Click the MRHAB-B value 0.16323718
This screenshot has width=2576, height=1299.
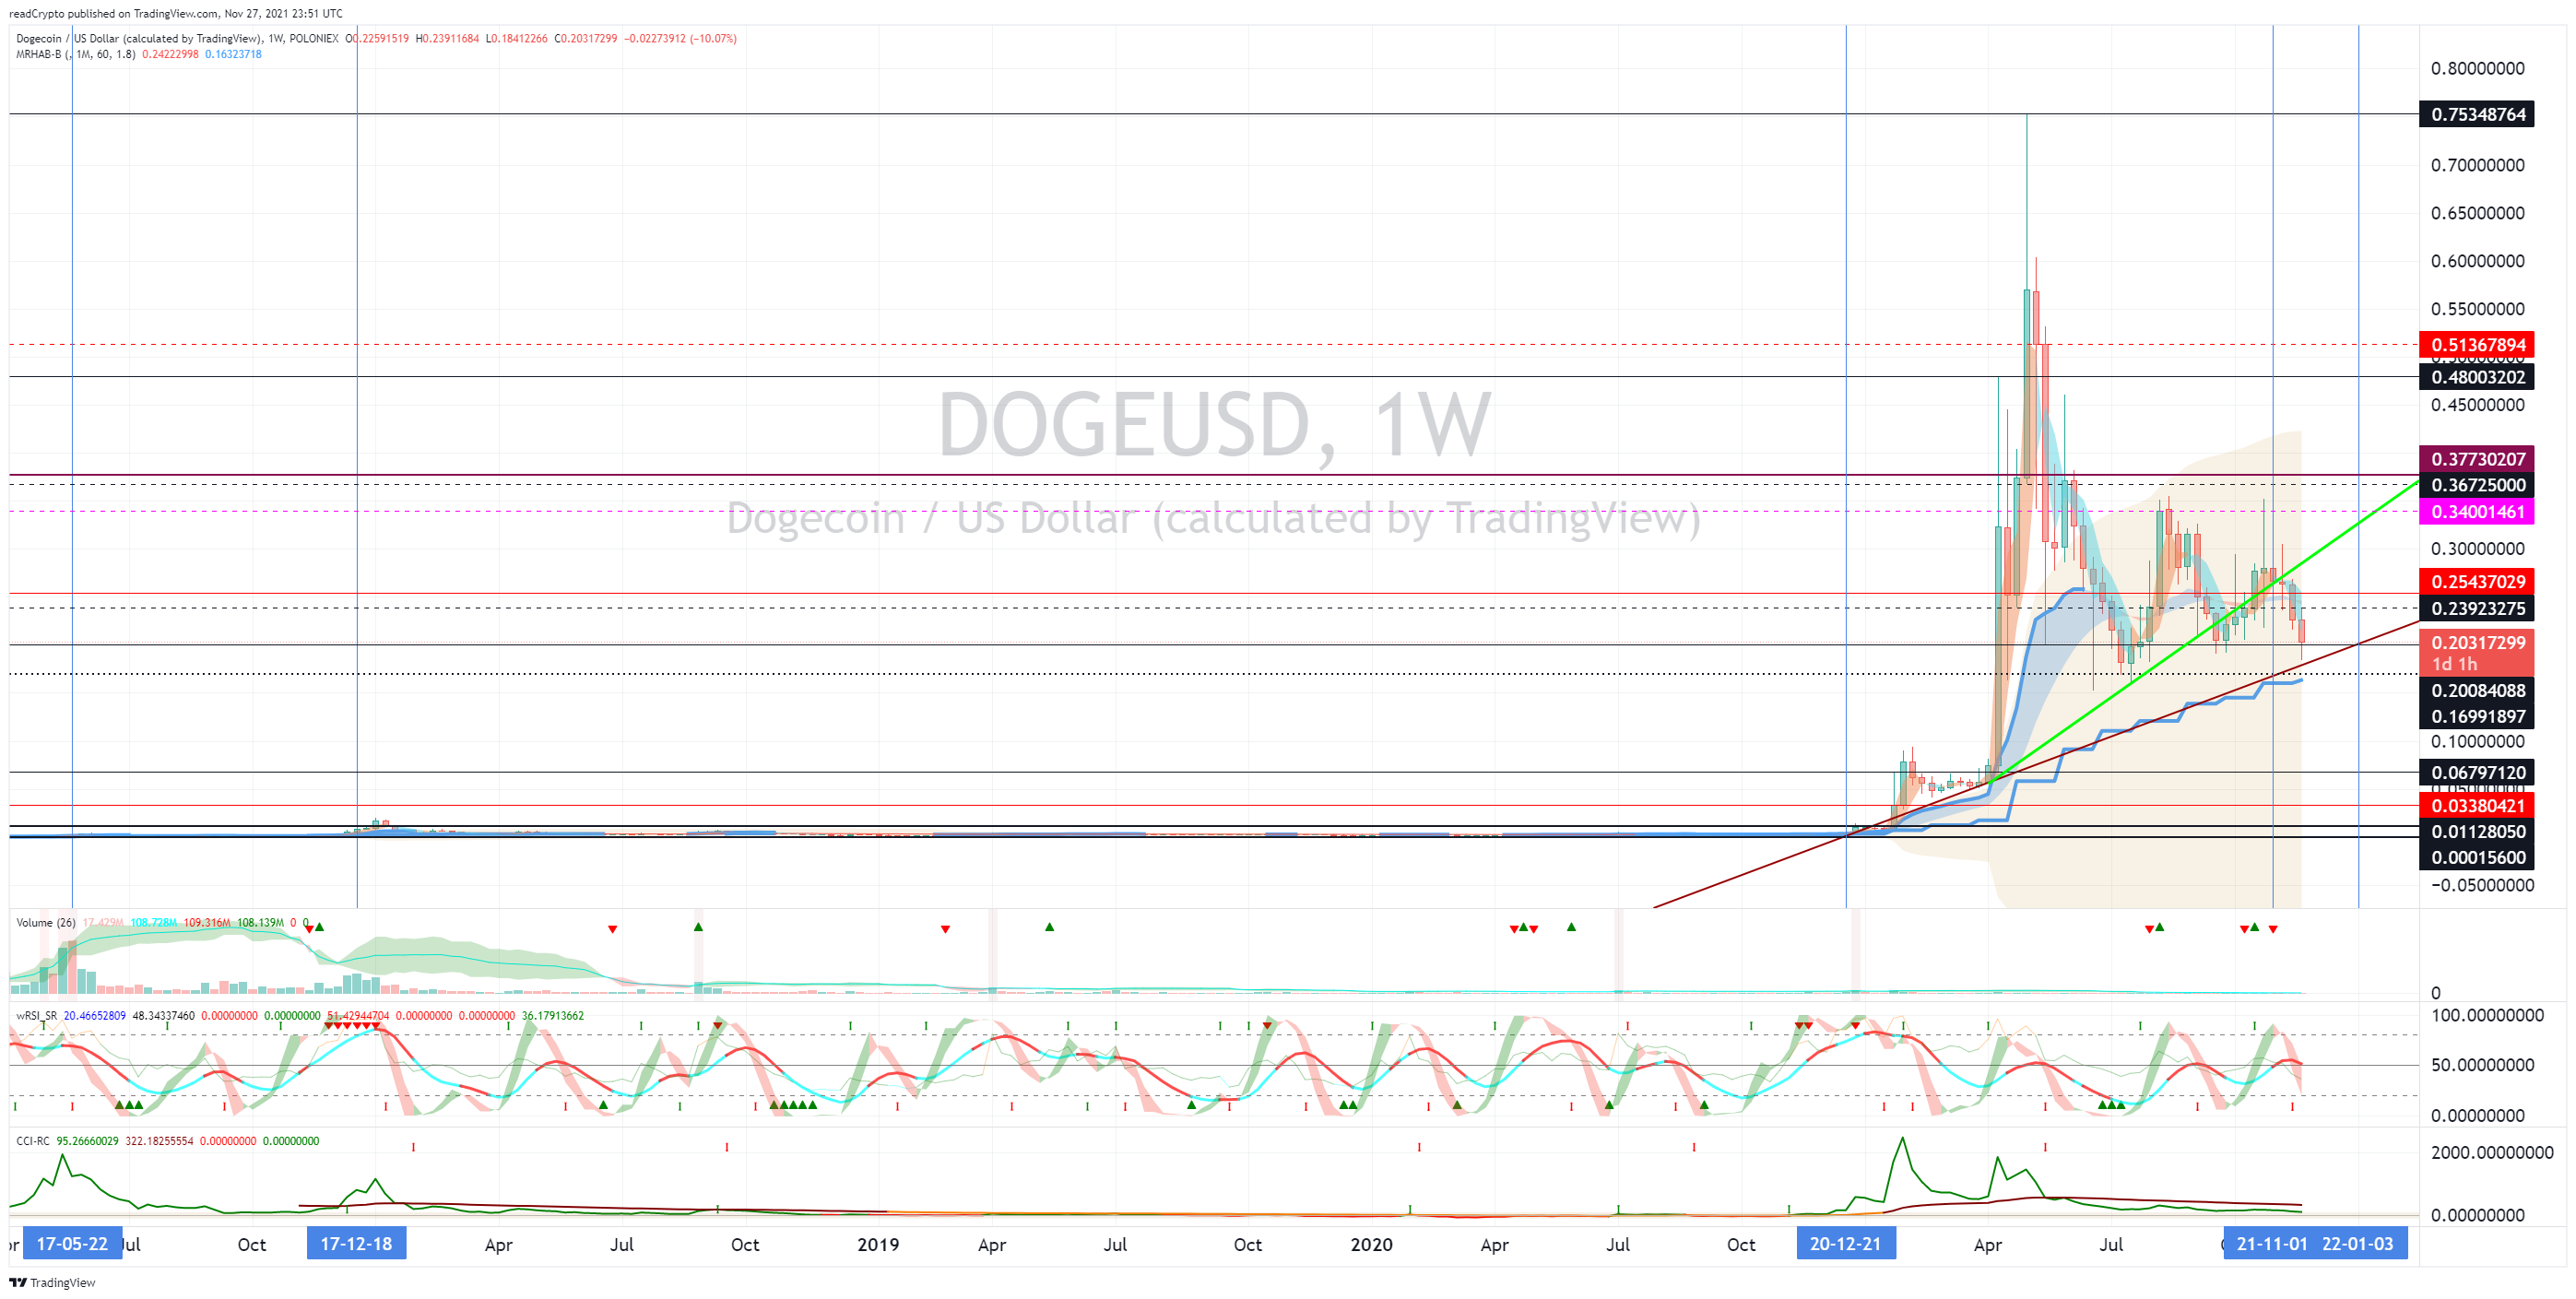tap(233, 54)
